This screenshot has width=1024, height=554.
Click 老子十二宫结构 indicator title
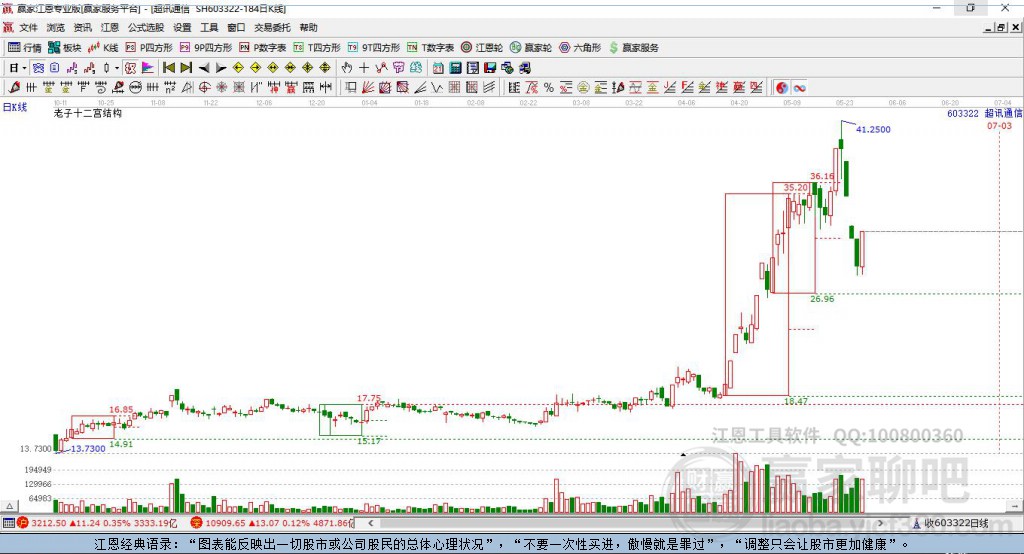pos(88,113)
